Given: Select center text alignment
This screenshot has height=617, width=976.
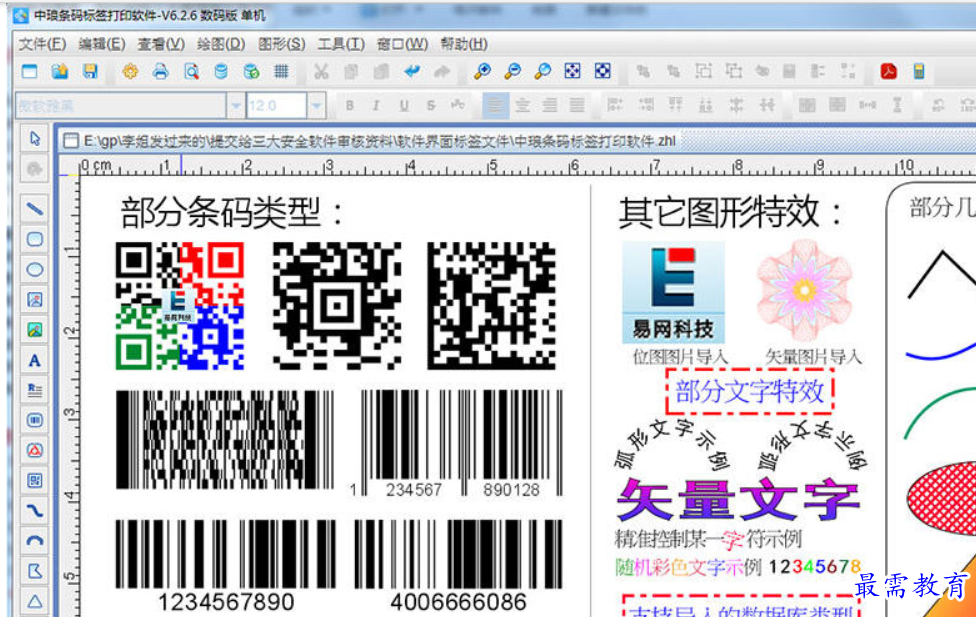Looking at the screenshot, I should coord(523,106).
